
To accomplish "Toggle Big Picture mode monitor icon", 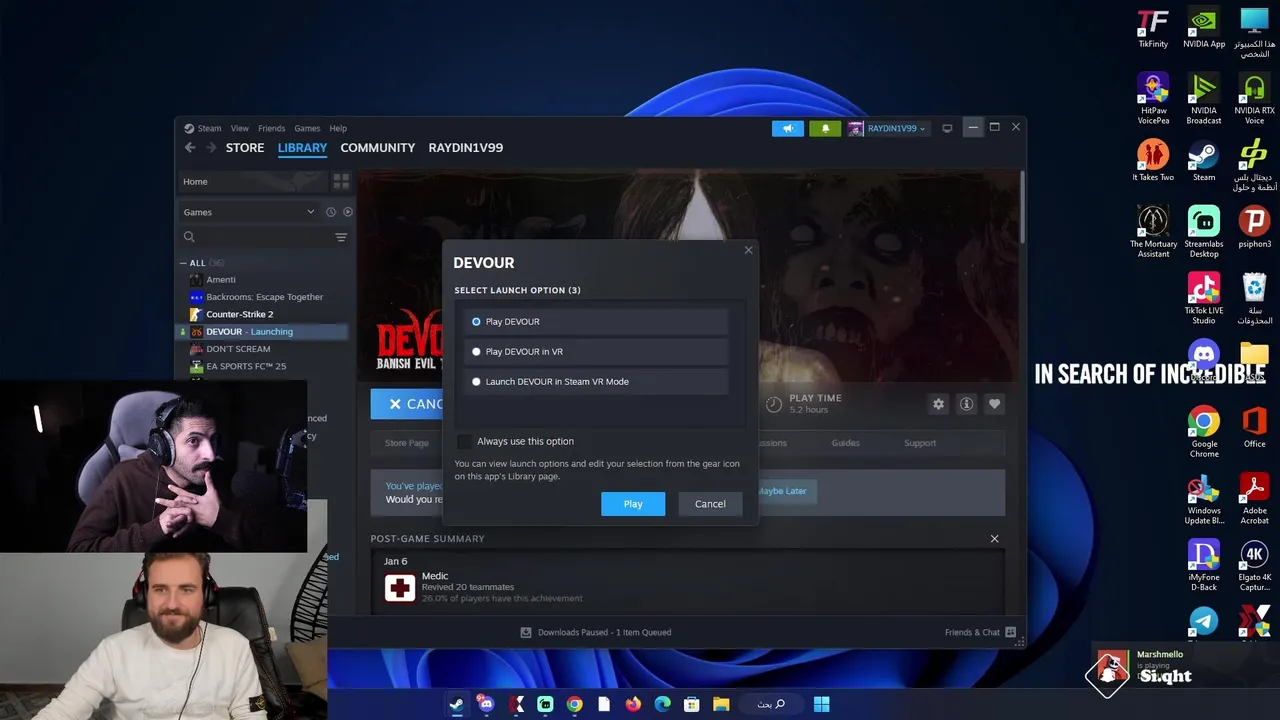I will click(x=947, y=128).
